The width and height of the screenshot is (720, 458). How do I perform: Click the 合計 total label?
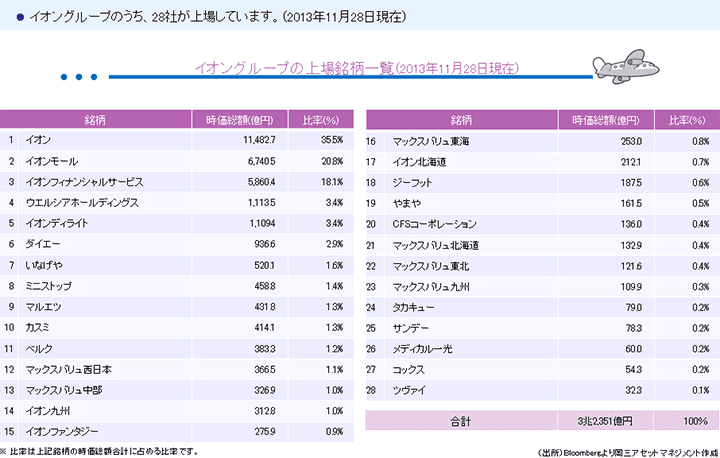click(461, 421)
